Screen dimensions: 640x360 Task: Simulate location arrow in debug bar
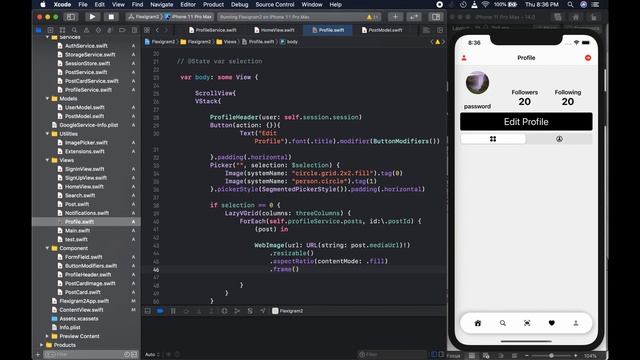coord(262,311)
